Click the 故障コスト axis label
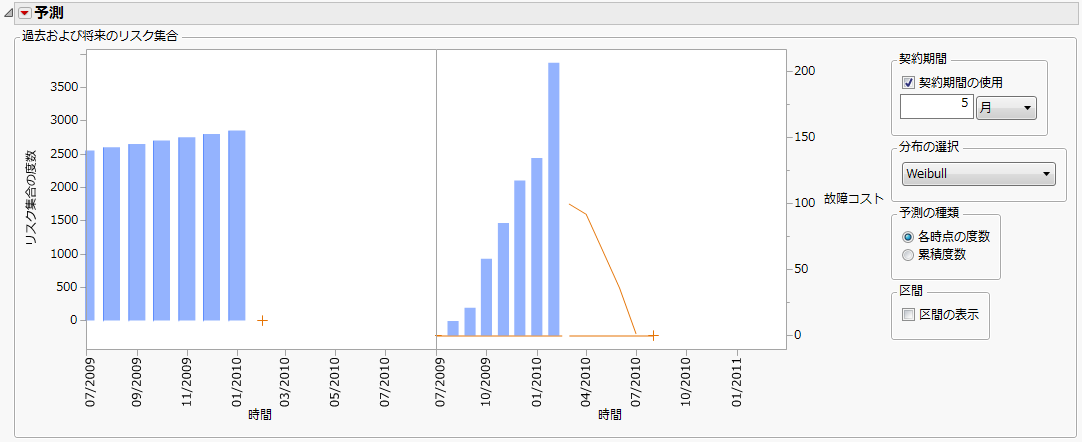The height and width of the screenshot is (442, 1082). tap(853, 199)
